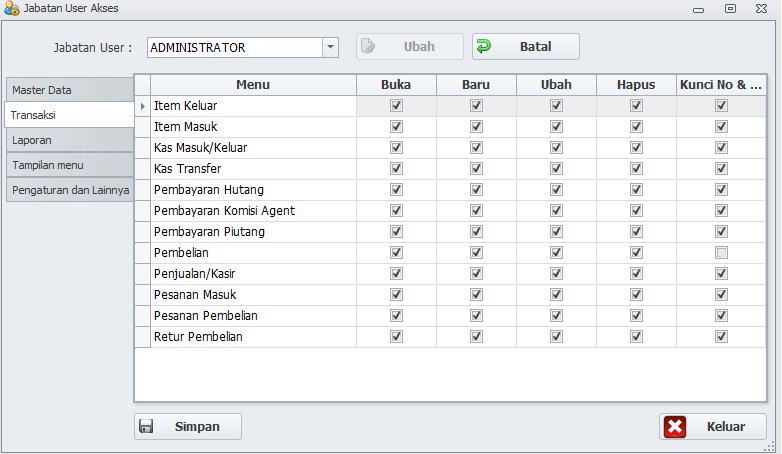Toggle Ubah checkbox for Retur Pembelian

pos(556,337)
